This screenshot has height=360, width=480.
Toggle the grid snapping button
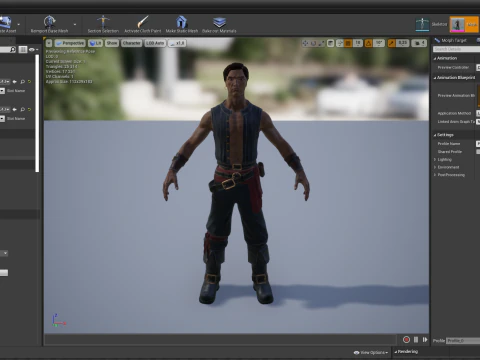click(348, 43)
